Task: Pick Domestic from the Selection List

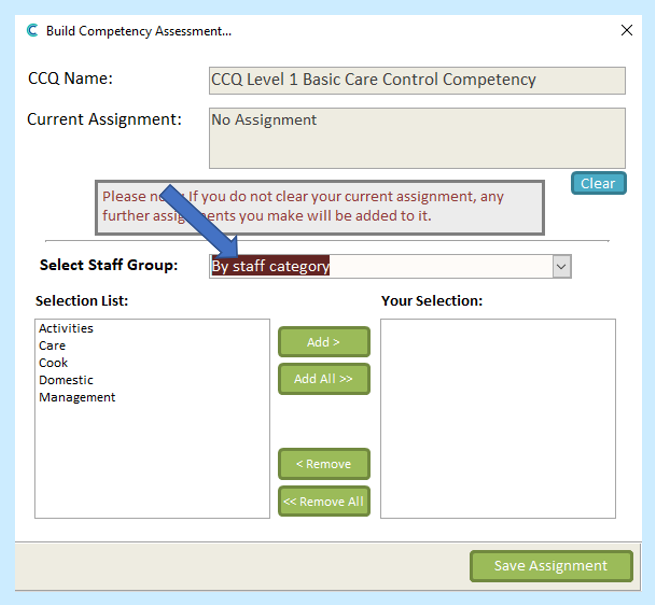Action: pos(66,380)
